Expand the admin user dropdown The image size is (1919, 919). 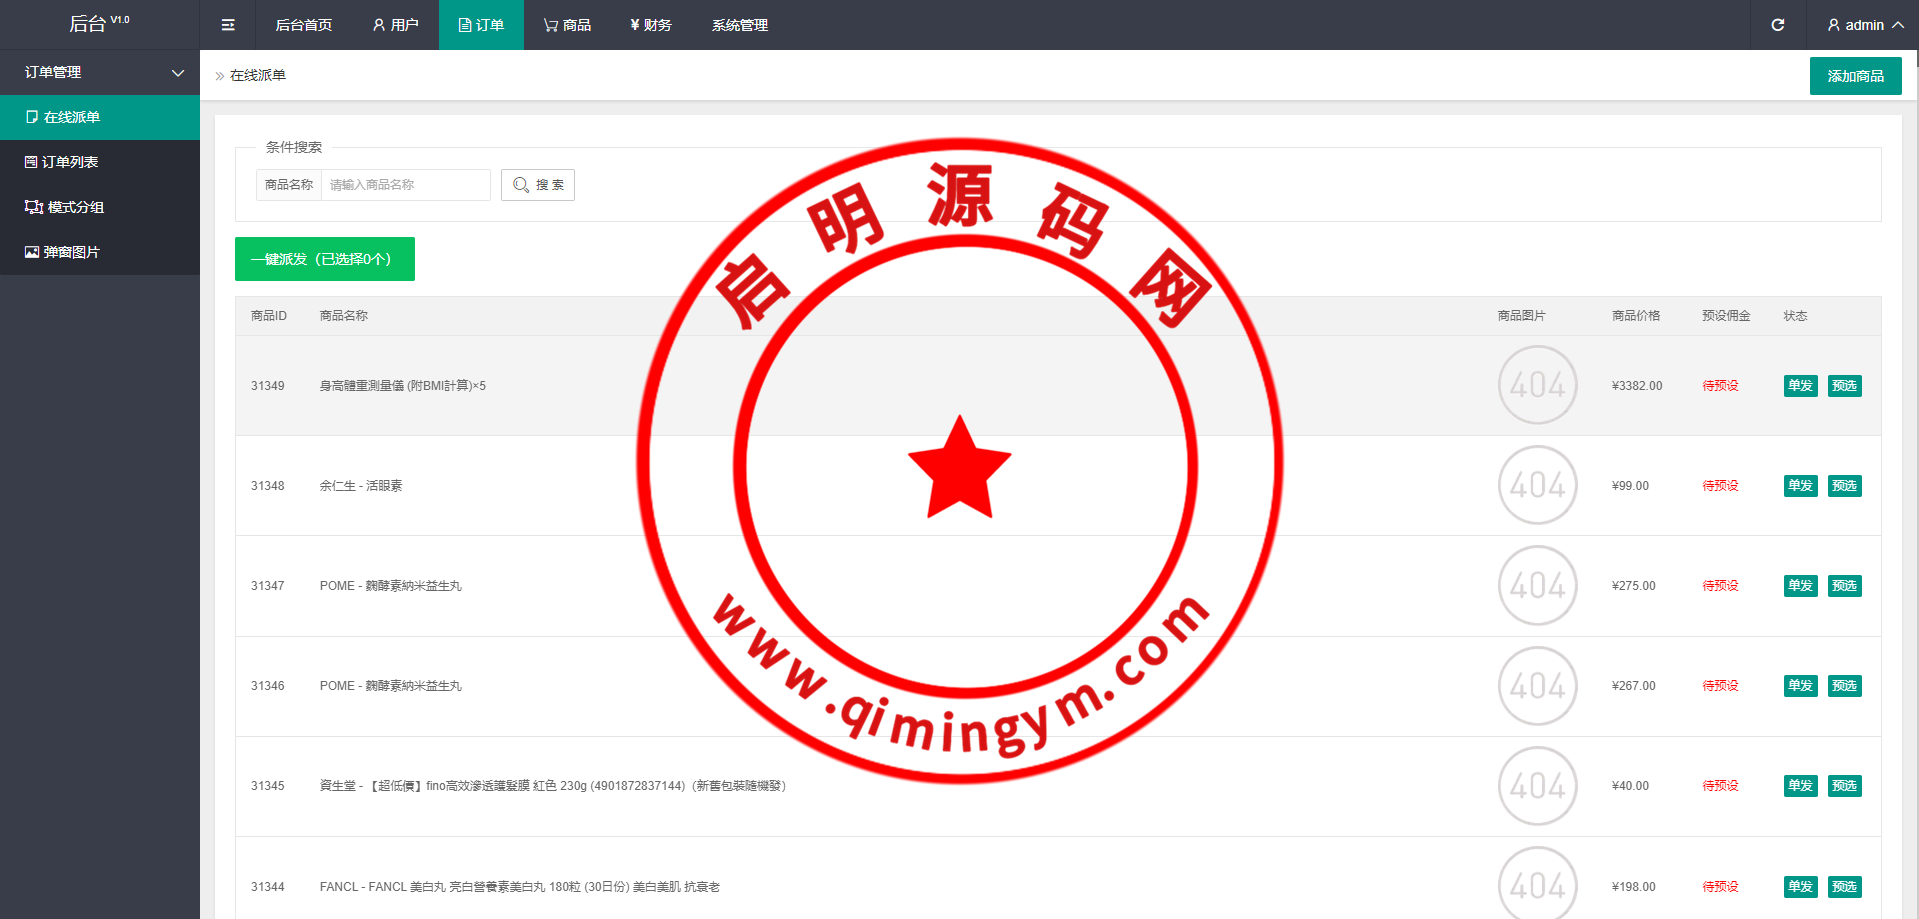(1864, 25)
